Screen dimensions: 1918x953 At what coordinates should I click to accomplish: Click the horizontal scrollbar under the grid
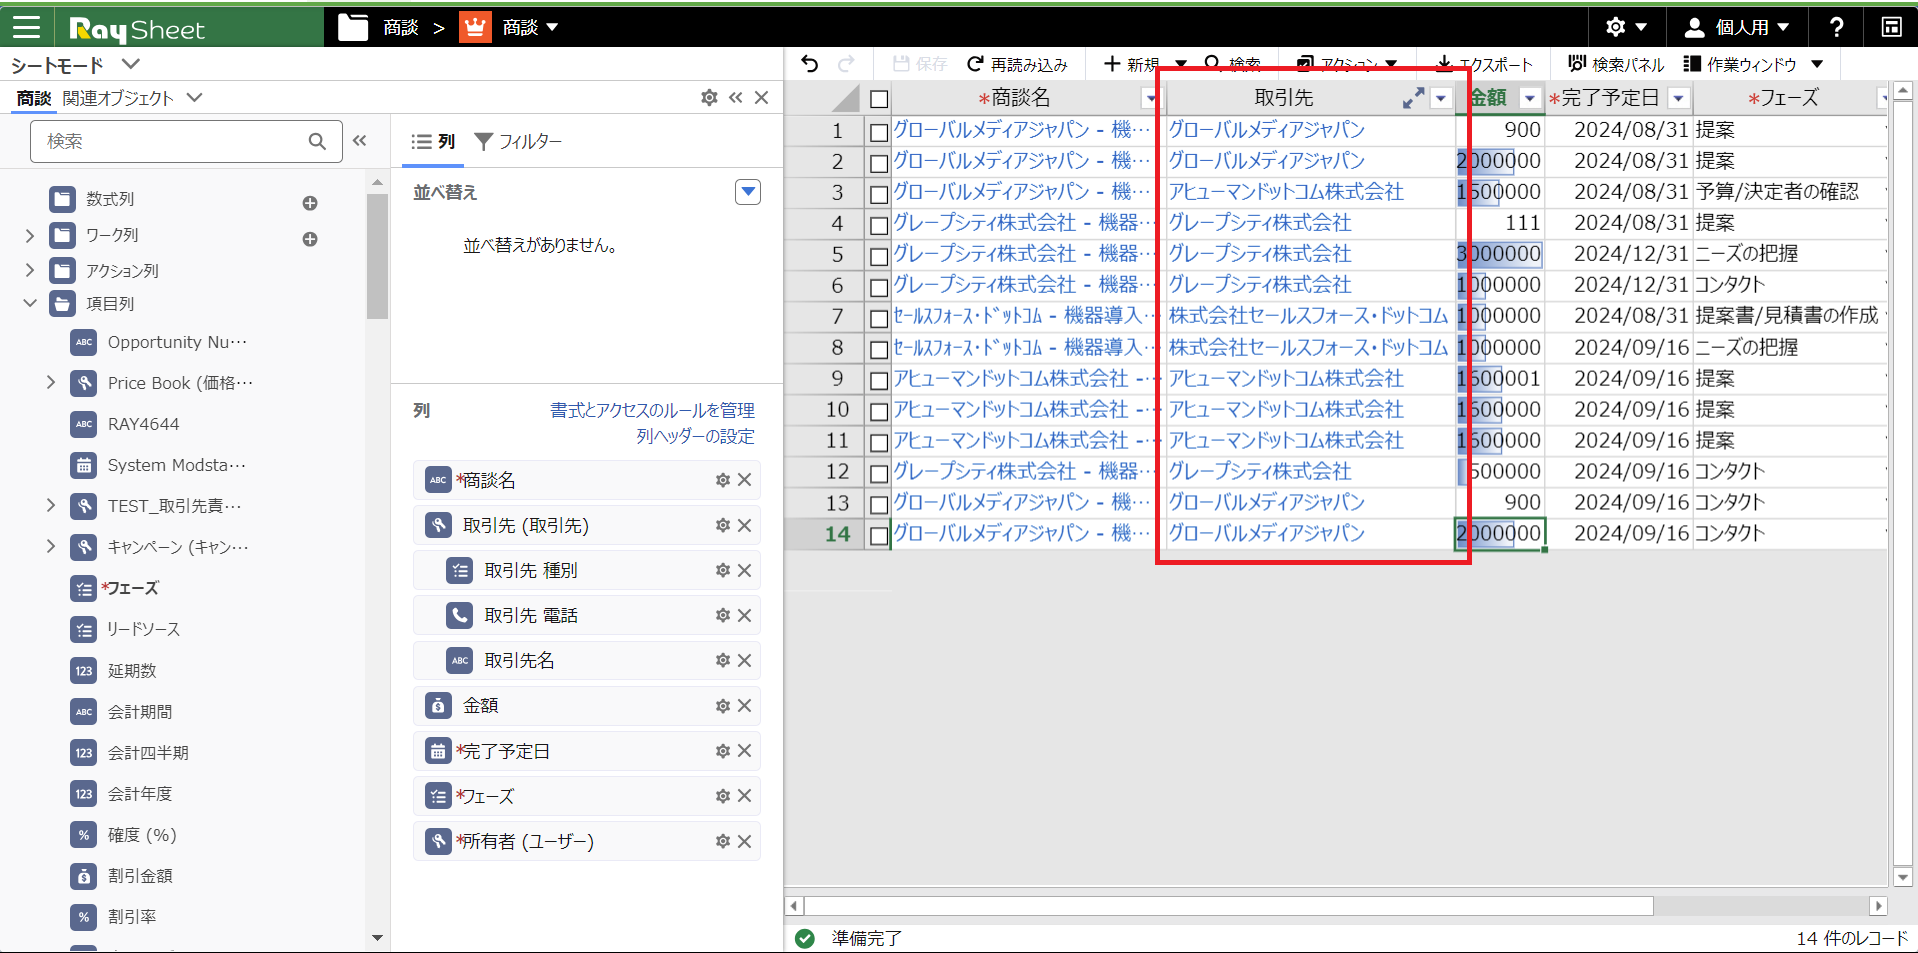[1228, 906]
